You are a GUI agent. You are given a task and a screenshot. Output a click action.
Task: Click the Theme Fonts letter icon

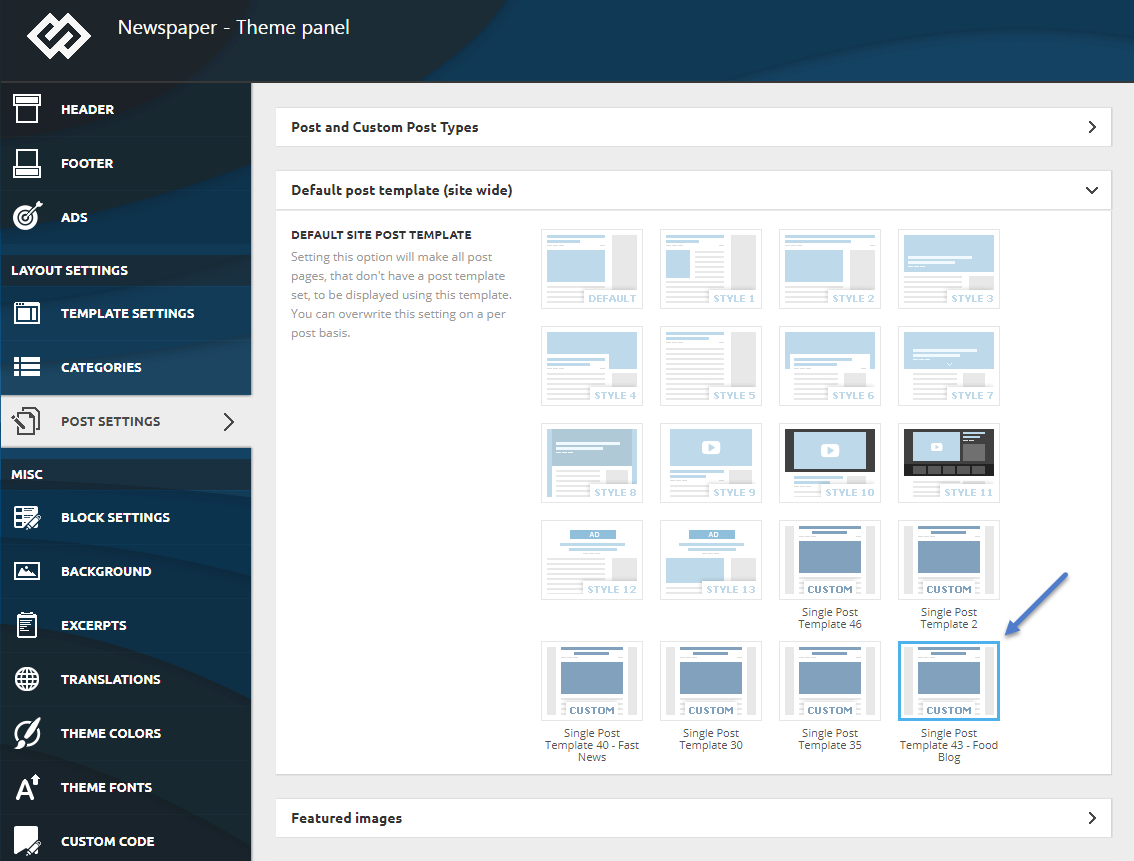[27, 787]
